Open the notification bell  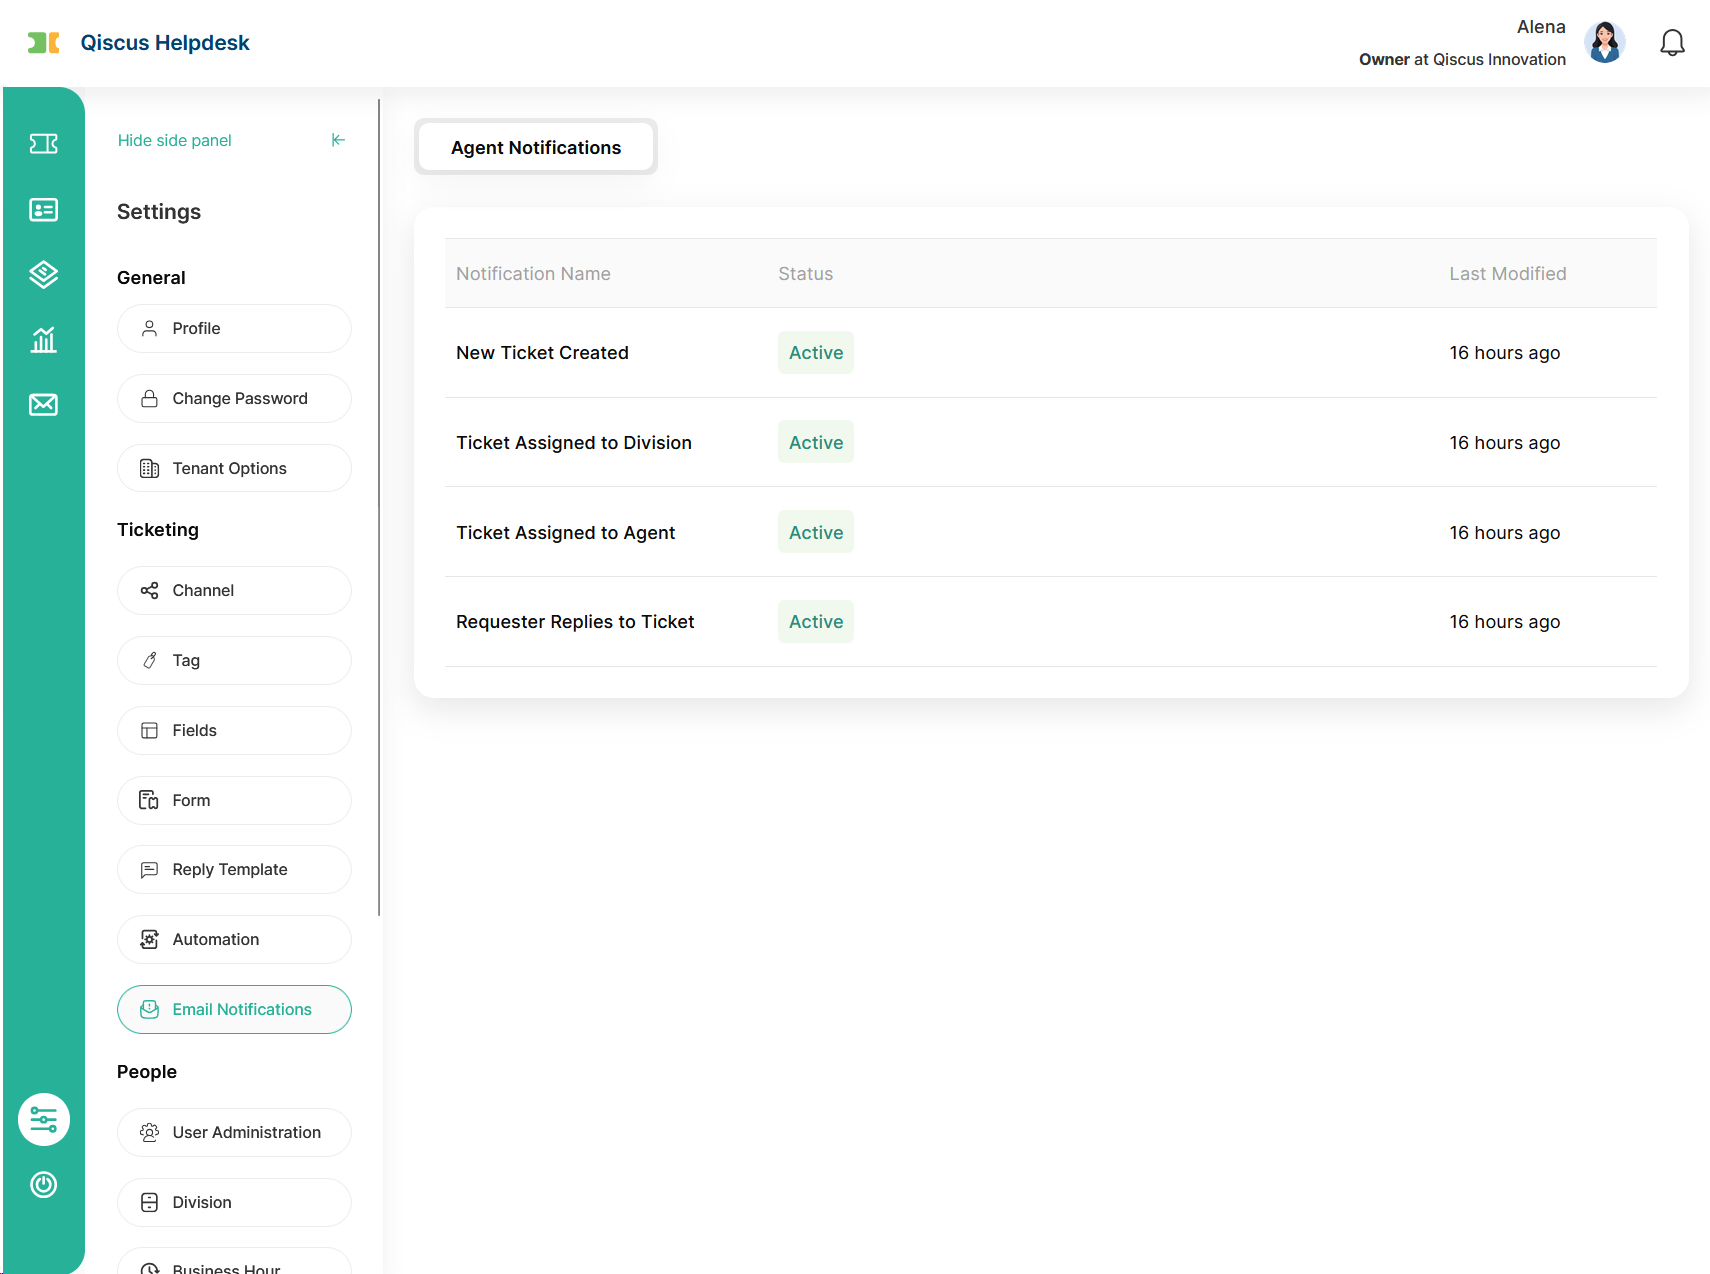point(1672,43)
